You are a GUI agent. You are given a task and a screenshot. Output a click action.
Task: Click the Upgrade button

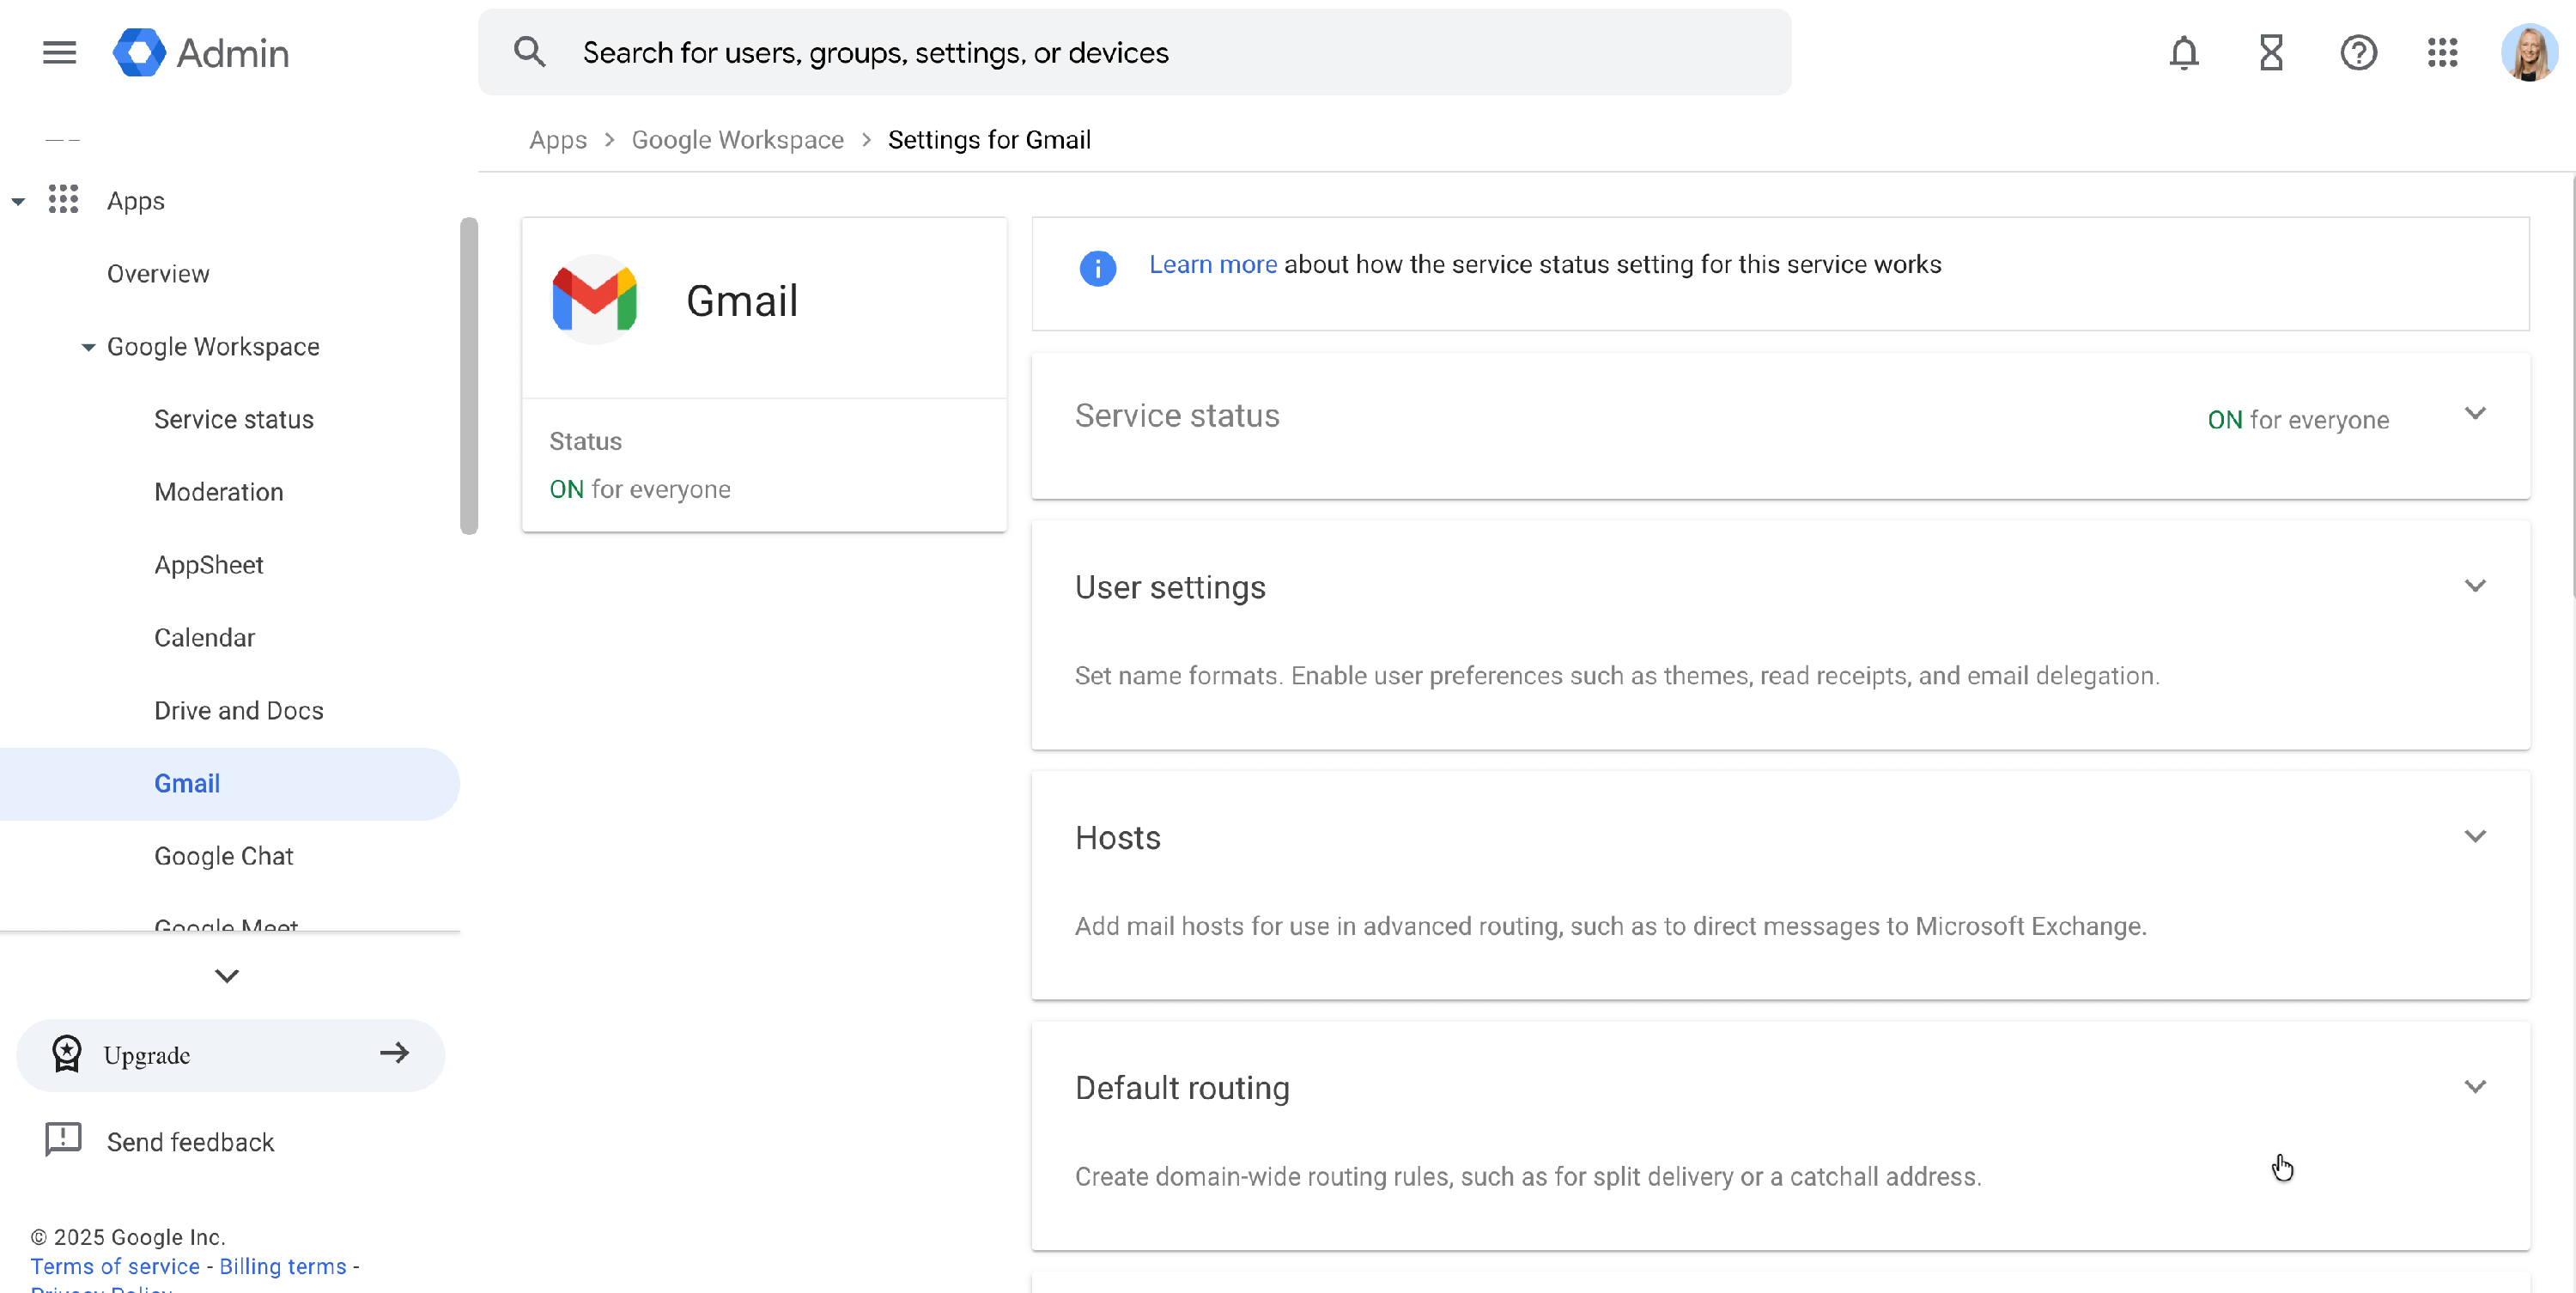[230, 1054]
